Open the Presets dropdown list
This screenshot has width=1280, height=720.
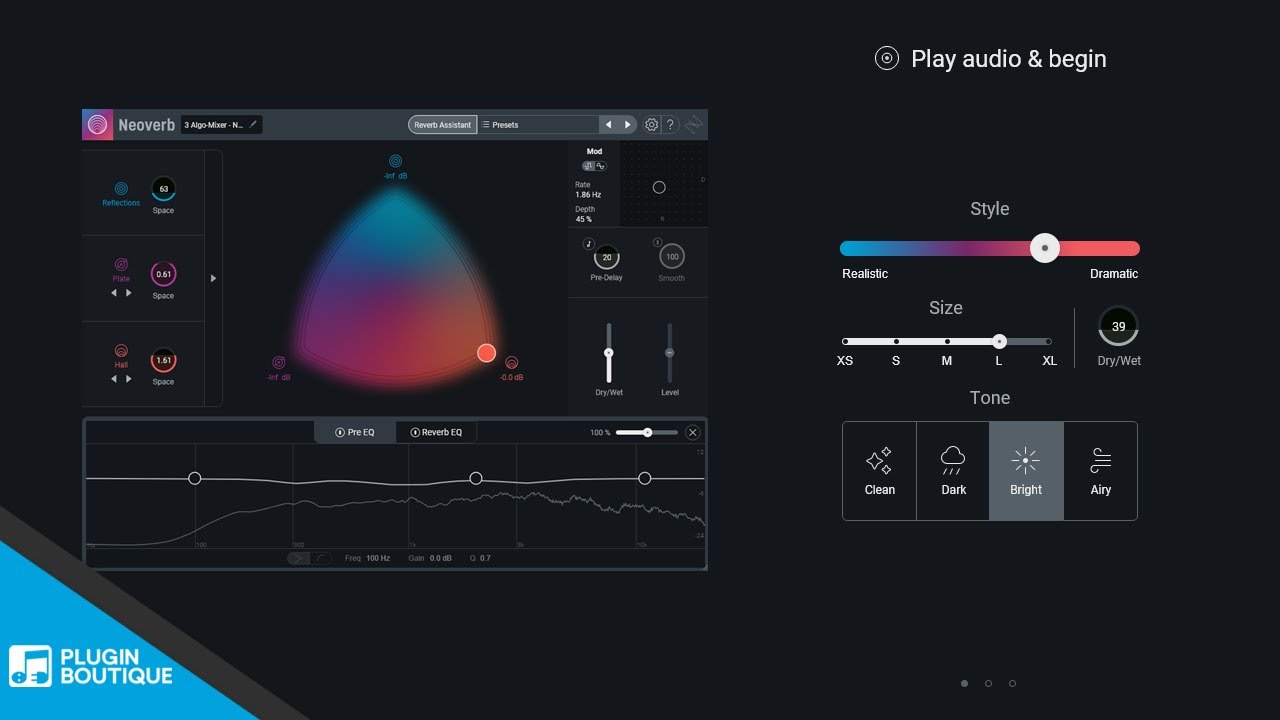coord(538,125)
